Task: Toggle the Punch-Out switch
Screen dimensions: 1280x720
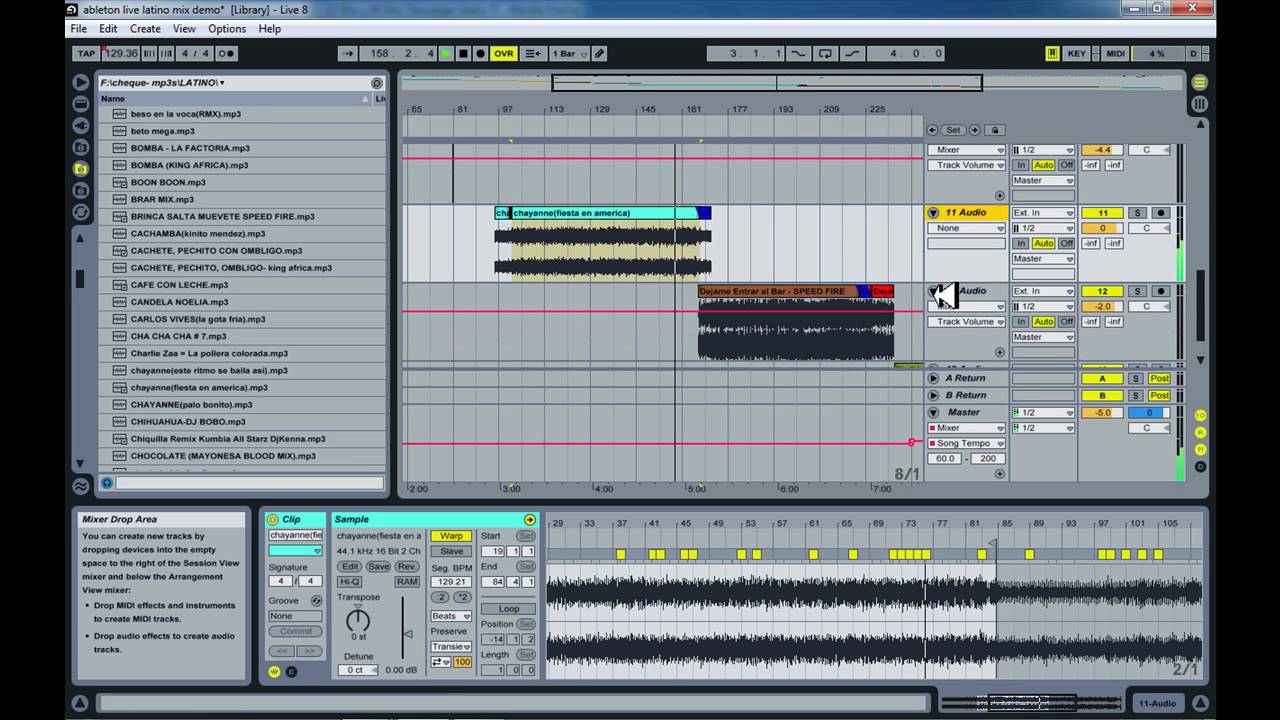Action: click(x=852, y=53)
